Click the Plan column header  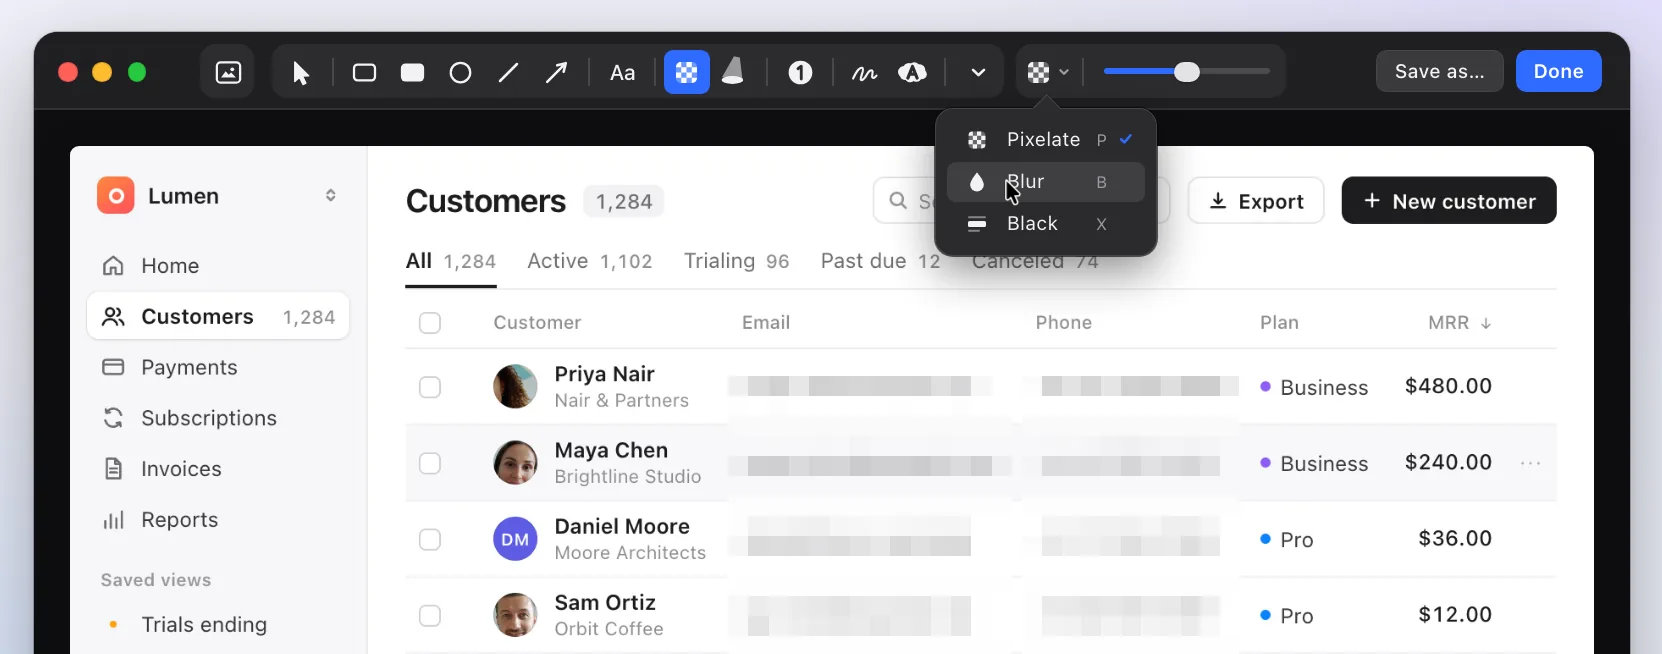coord(1279,323)
